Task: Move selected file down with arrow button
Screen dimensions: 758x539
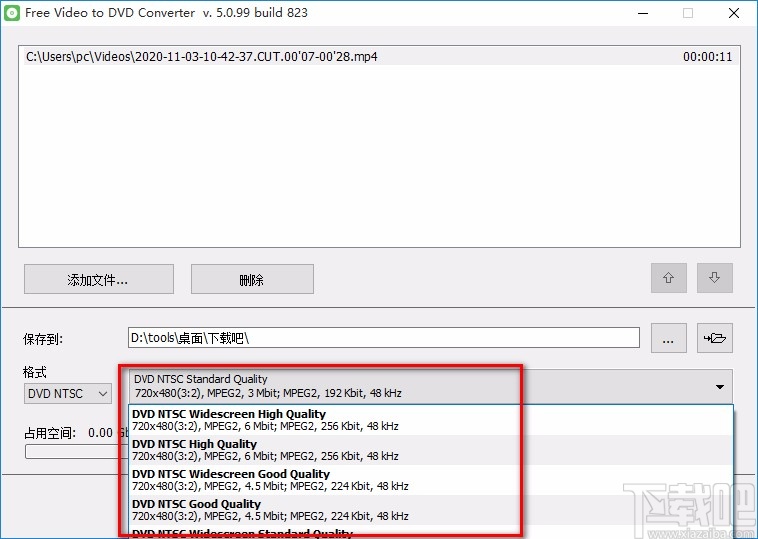Action: [714, 278]
